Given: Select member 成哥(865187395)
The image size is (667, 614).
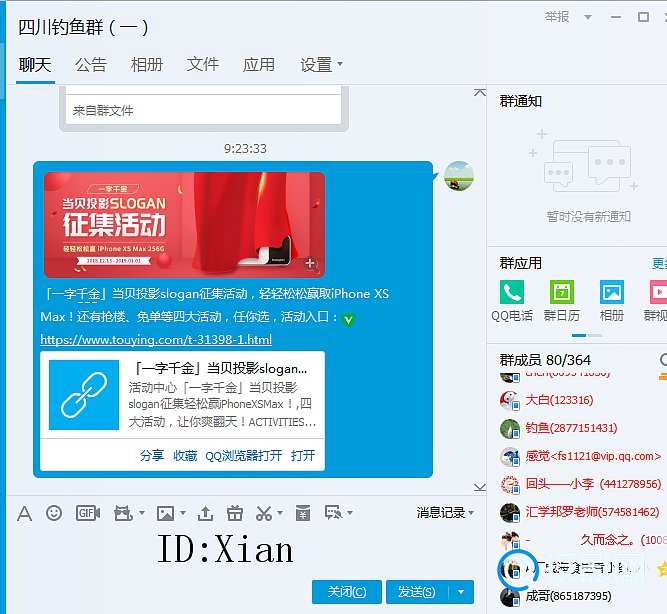Looking at the screenshot, I should coord(568,596).
